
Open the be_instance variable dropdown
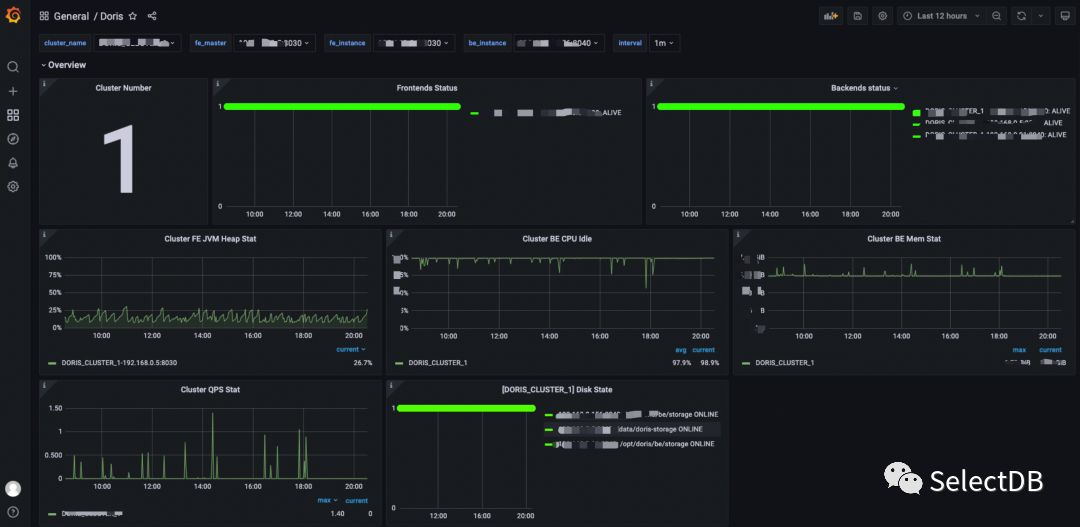point(559,43)
